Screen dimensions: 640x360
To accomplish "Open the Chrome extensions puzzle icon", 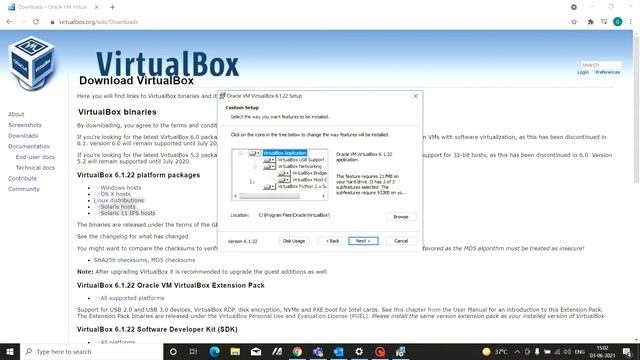I will [x=590, y=22].
